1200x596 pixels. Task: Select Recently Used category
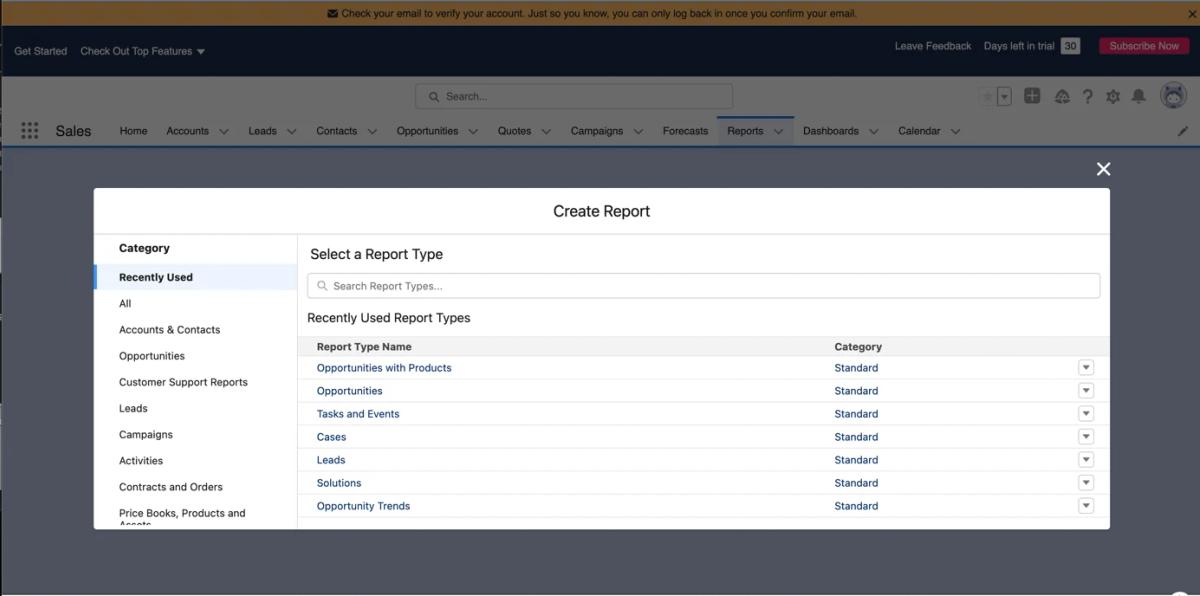pos(196,277)
